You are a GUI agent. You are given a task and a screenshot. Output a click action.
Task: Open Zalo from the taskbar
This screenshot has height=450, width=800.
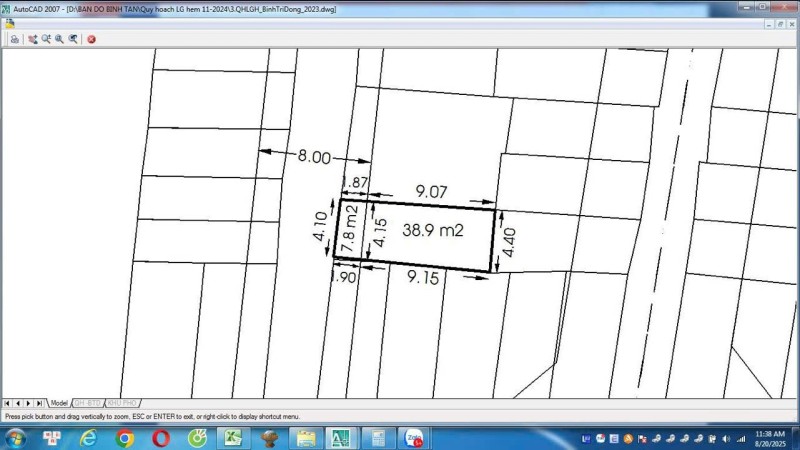click(x=412, y=438)
